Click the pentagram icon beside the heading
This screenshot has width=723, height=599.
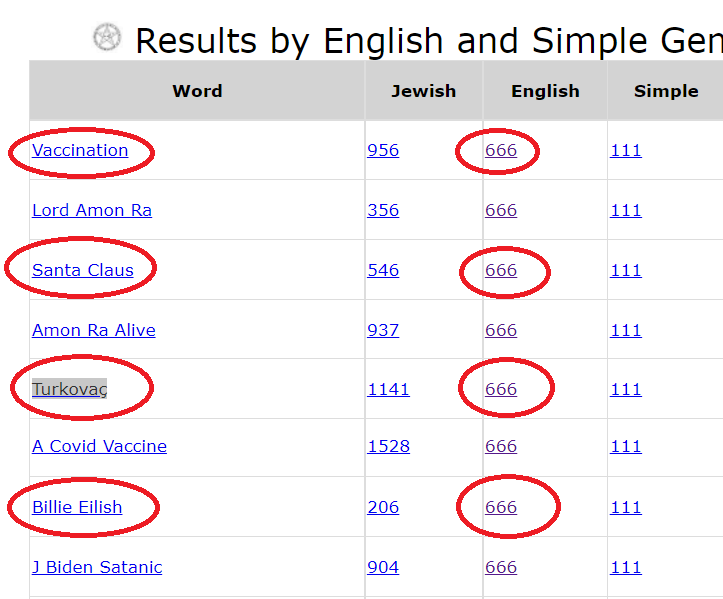pyautogui.click(x=107, y=37)
